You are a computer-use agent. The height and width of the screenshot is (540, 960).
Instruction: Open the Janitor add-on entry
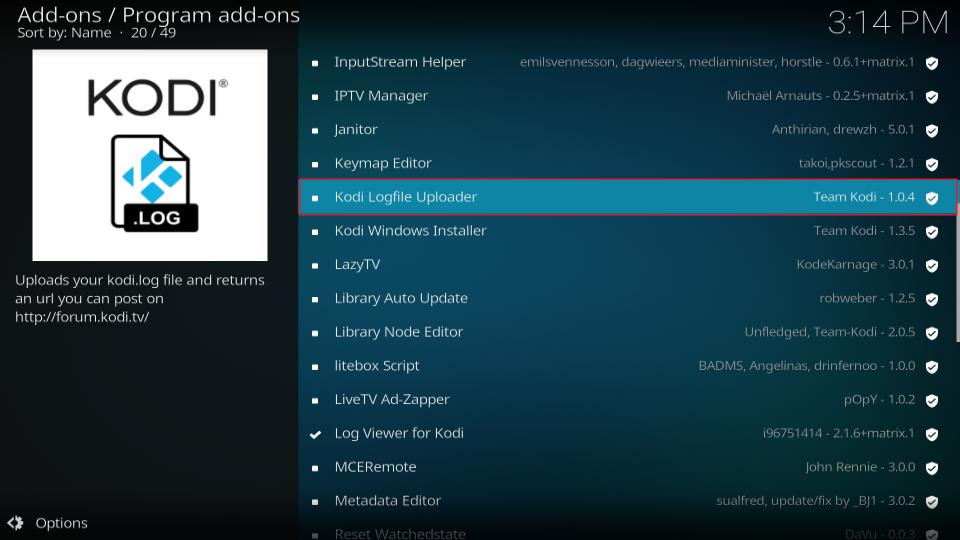point(628,130)
